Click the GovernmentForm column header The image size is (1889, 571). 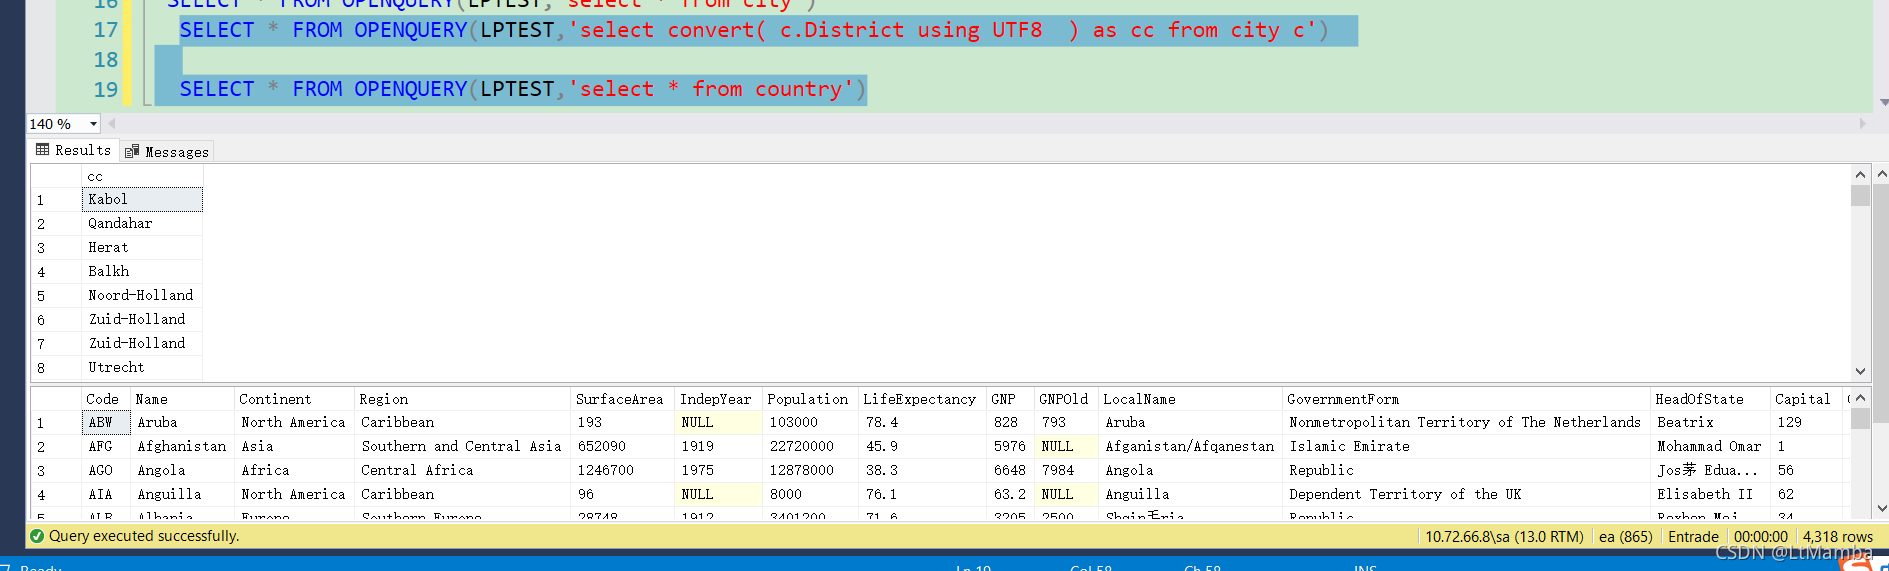1342,399
